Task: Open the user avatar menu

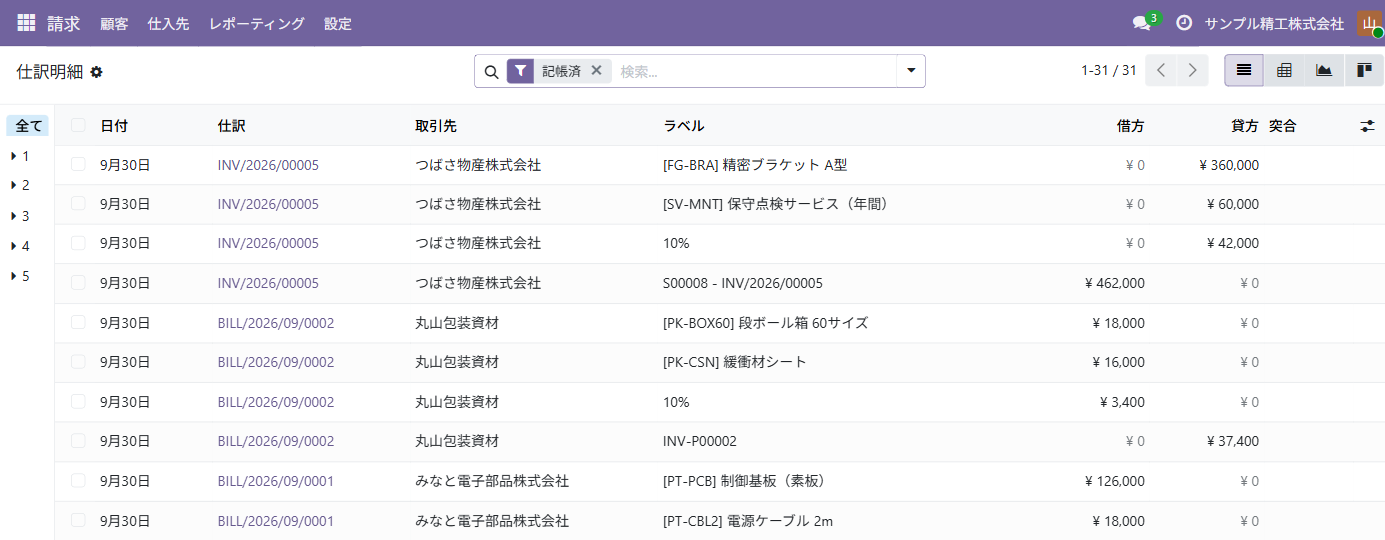Action: (x=1369, y=23)
